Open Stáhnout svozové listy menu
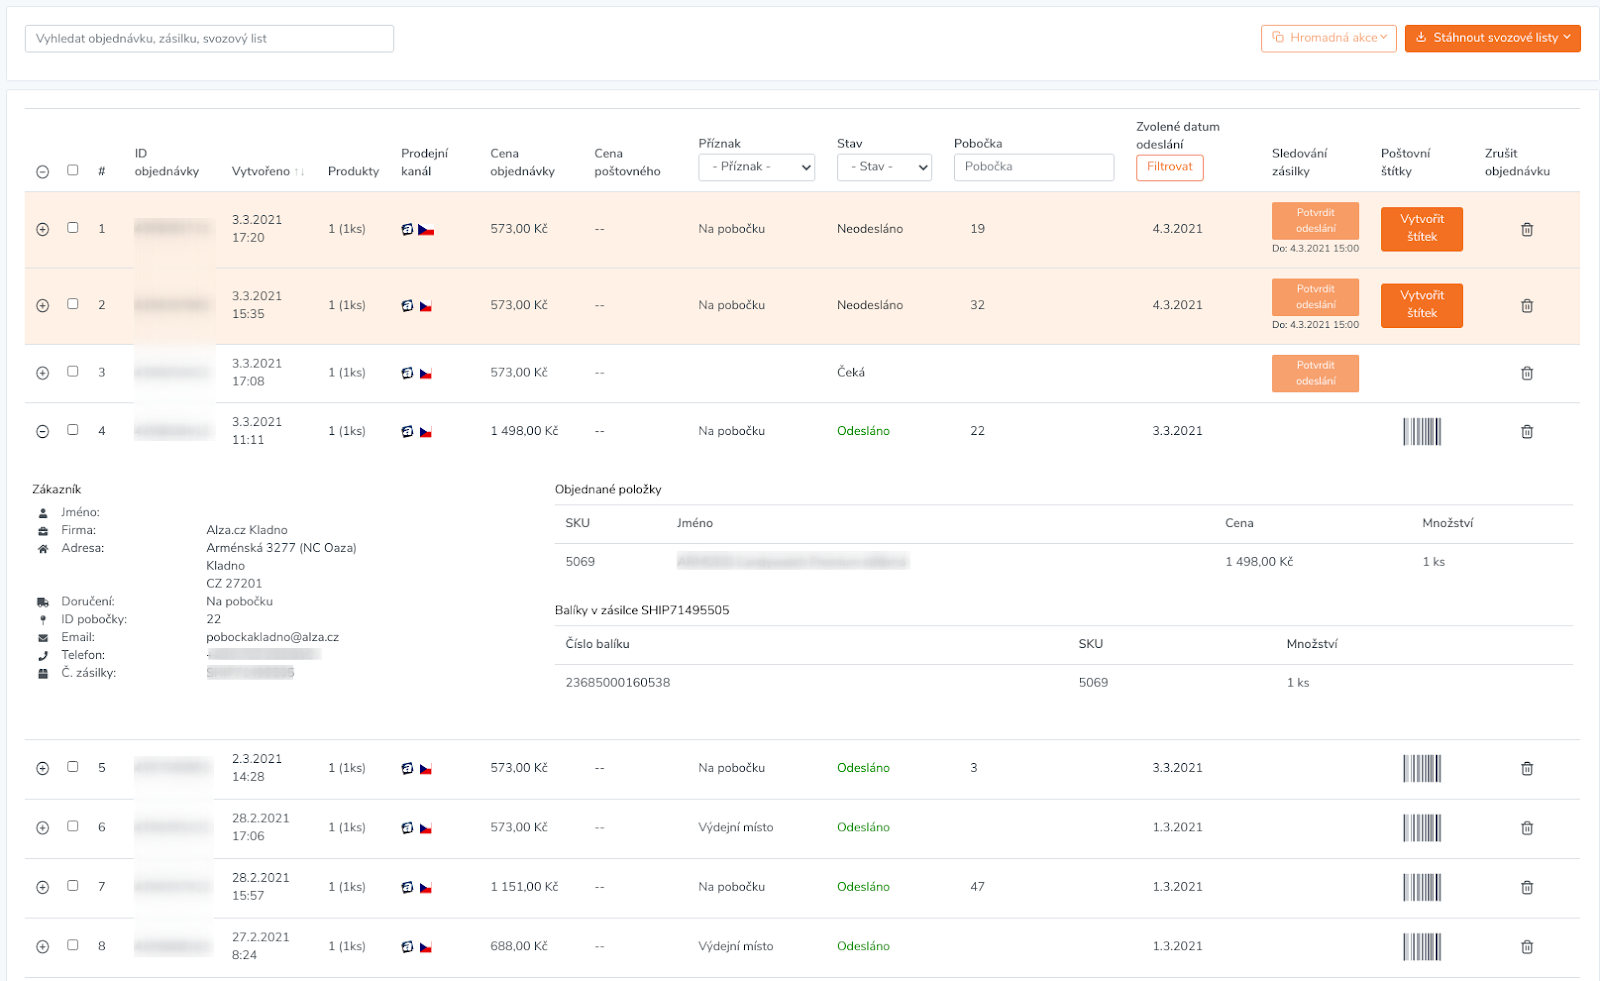Screen dimensions: 1600x981 pyautogui.click(x=1493, y=38)
